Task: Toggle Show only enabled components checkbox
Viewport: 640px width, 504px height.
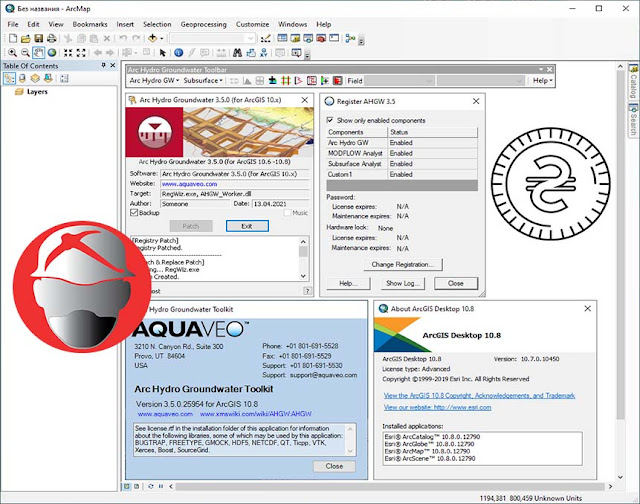Action: [330, 120]
